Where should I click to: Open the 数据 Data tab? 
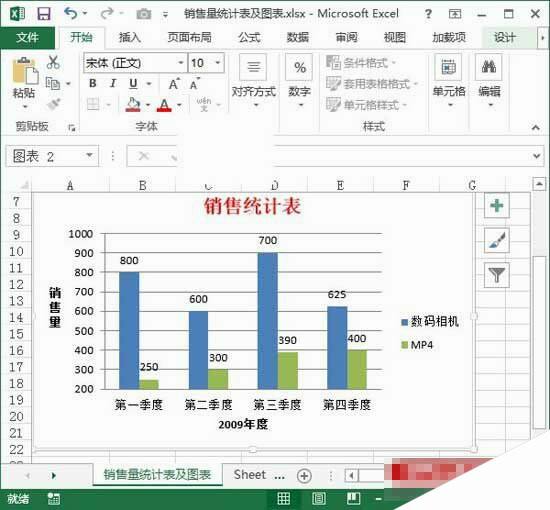(298, 37)
